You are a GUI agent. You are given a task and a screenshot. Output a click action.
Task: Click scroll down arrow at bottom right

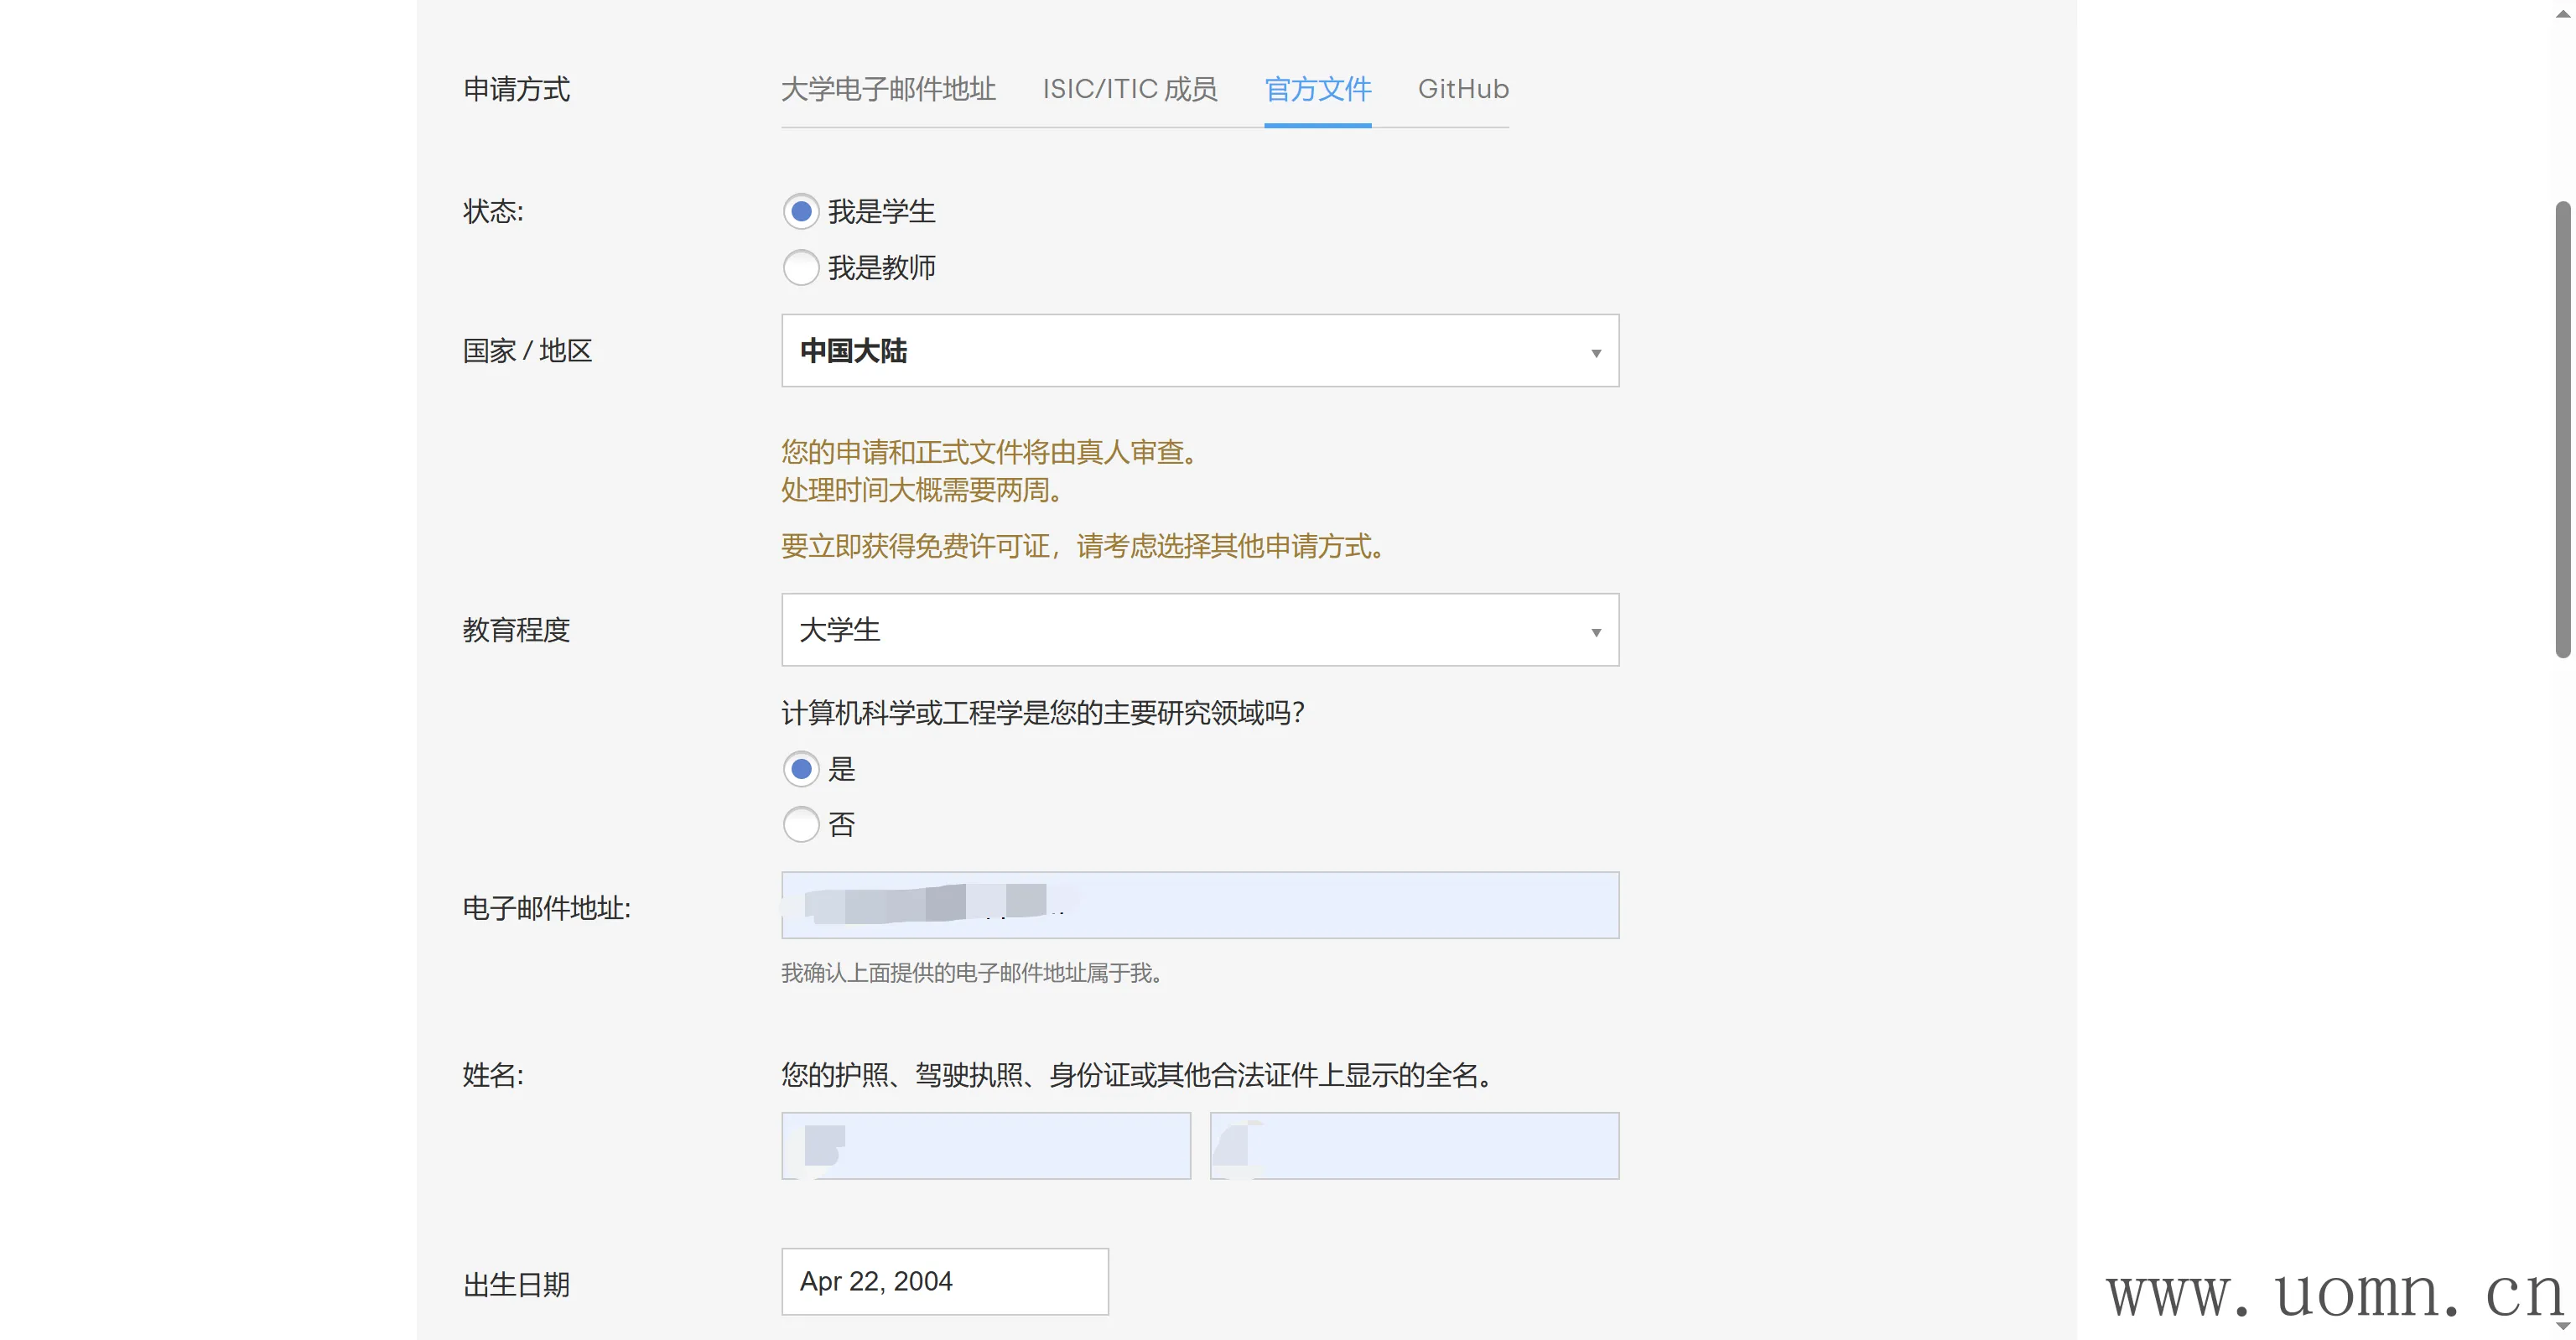pyautogui.click(x=2562, y=1326)
